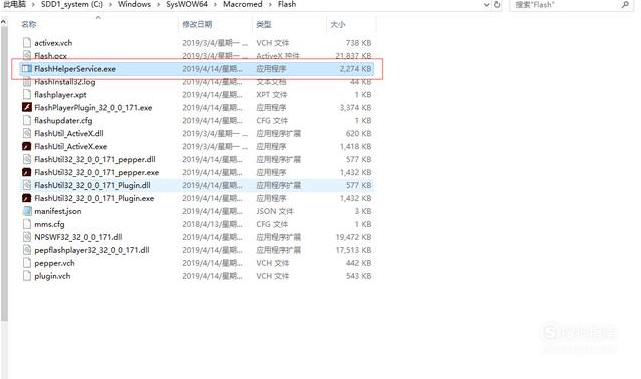Sort by 大小 column header

pos(338,24)
